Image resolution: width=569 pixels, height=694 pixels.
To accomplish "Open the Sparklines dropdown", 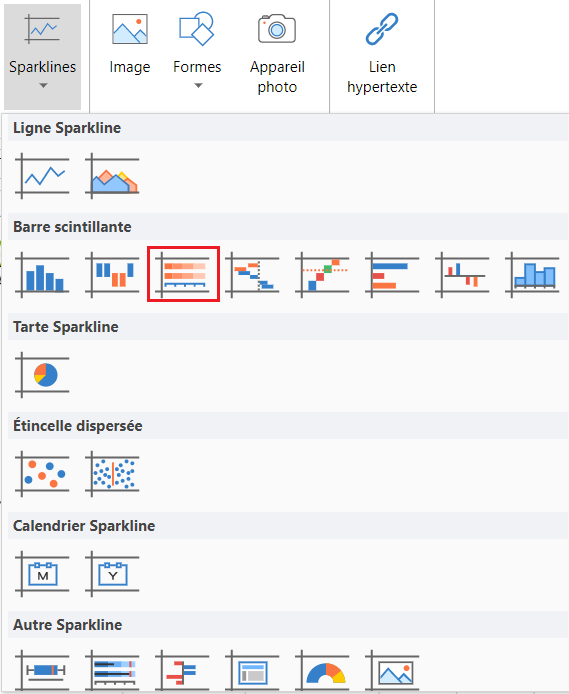I will click(x=42, y=57).
